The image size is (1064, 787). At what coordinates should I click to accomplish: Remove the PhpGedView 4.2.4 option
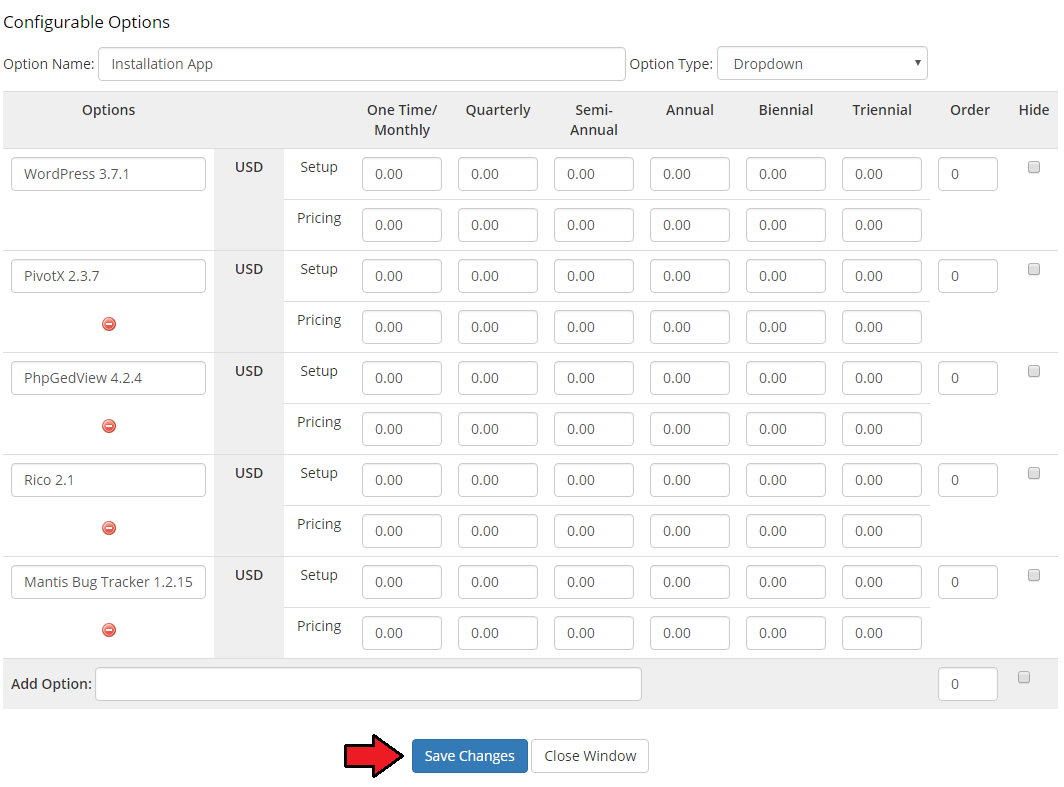(109, 426)
